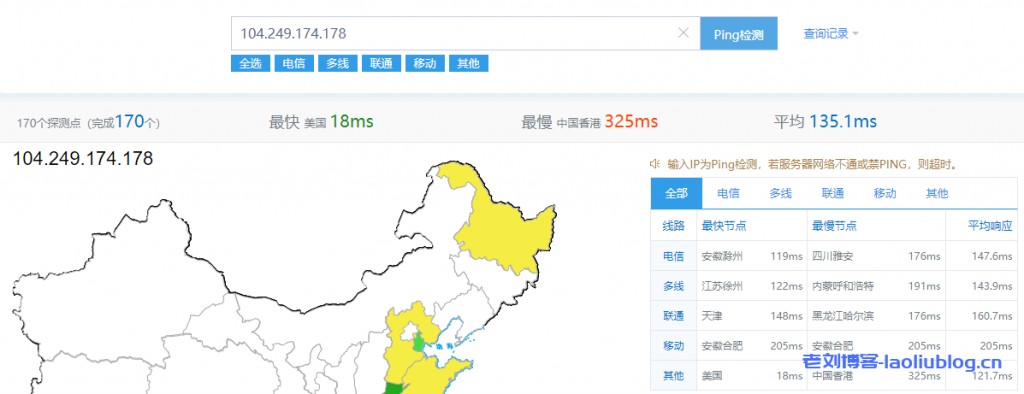Click the 内蒙呼和浩特 slowest node cell
Image resolution: width=1024 pixels, height=394 pixels.
(x=843, y=286)
